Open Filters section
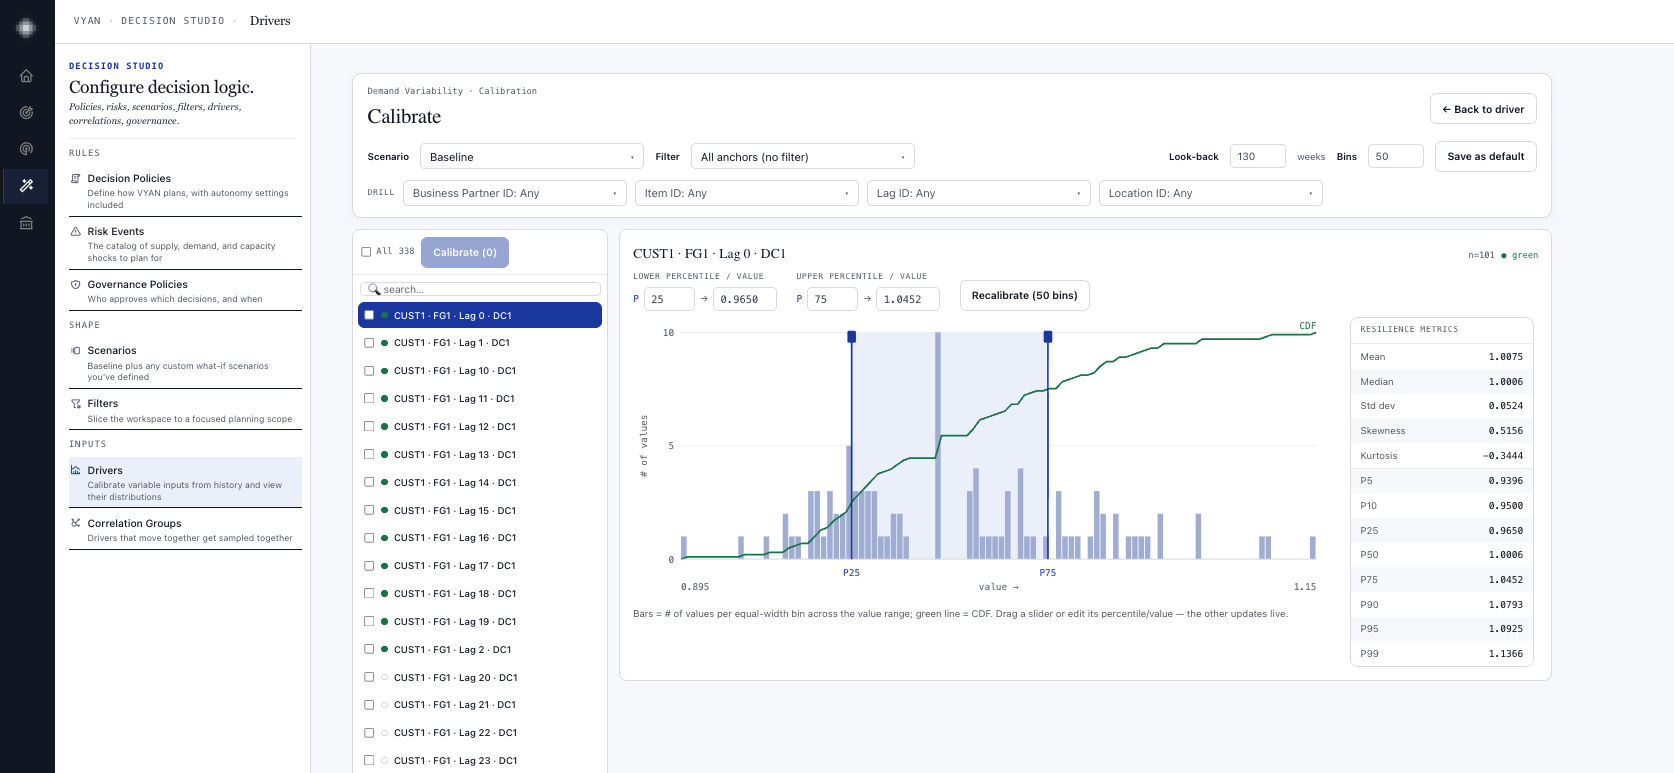The width and height of the screenshot is (1674, 773). 185,410
